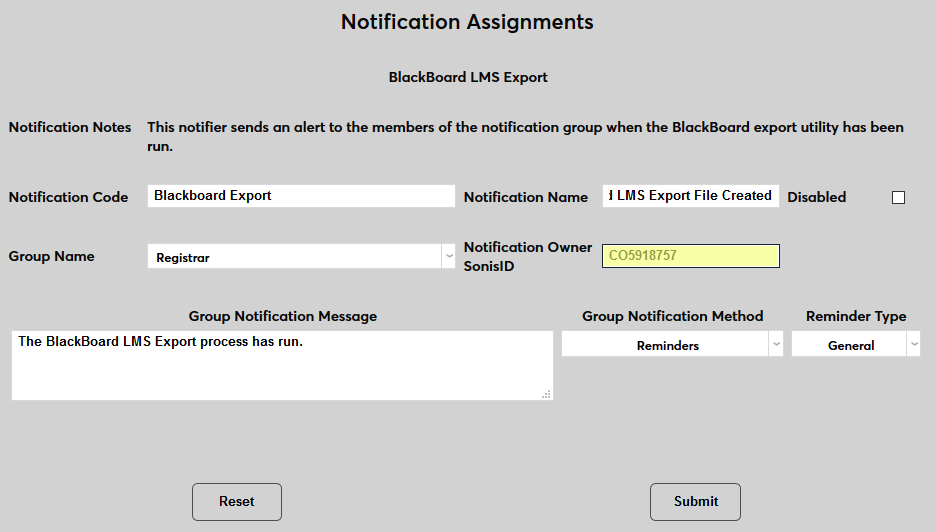Open the Group Notification Method dropdown
This screenshot has height=532, width=936.
coord(672,344)
